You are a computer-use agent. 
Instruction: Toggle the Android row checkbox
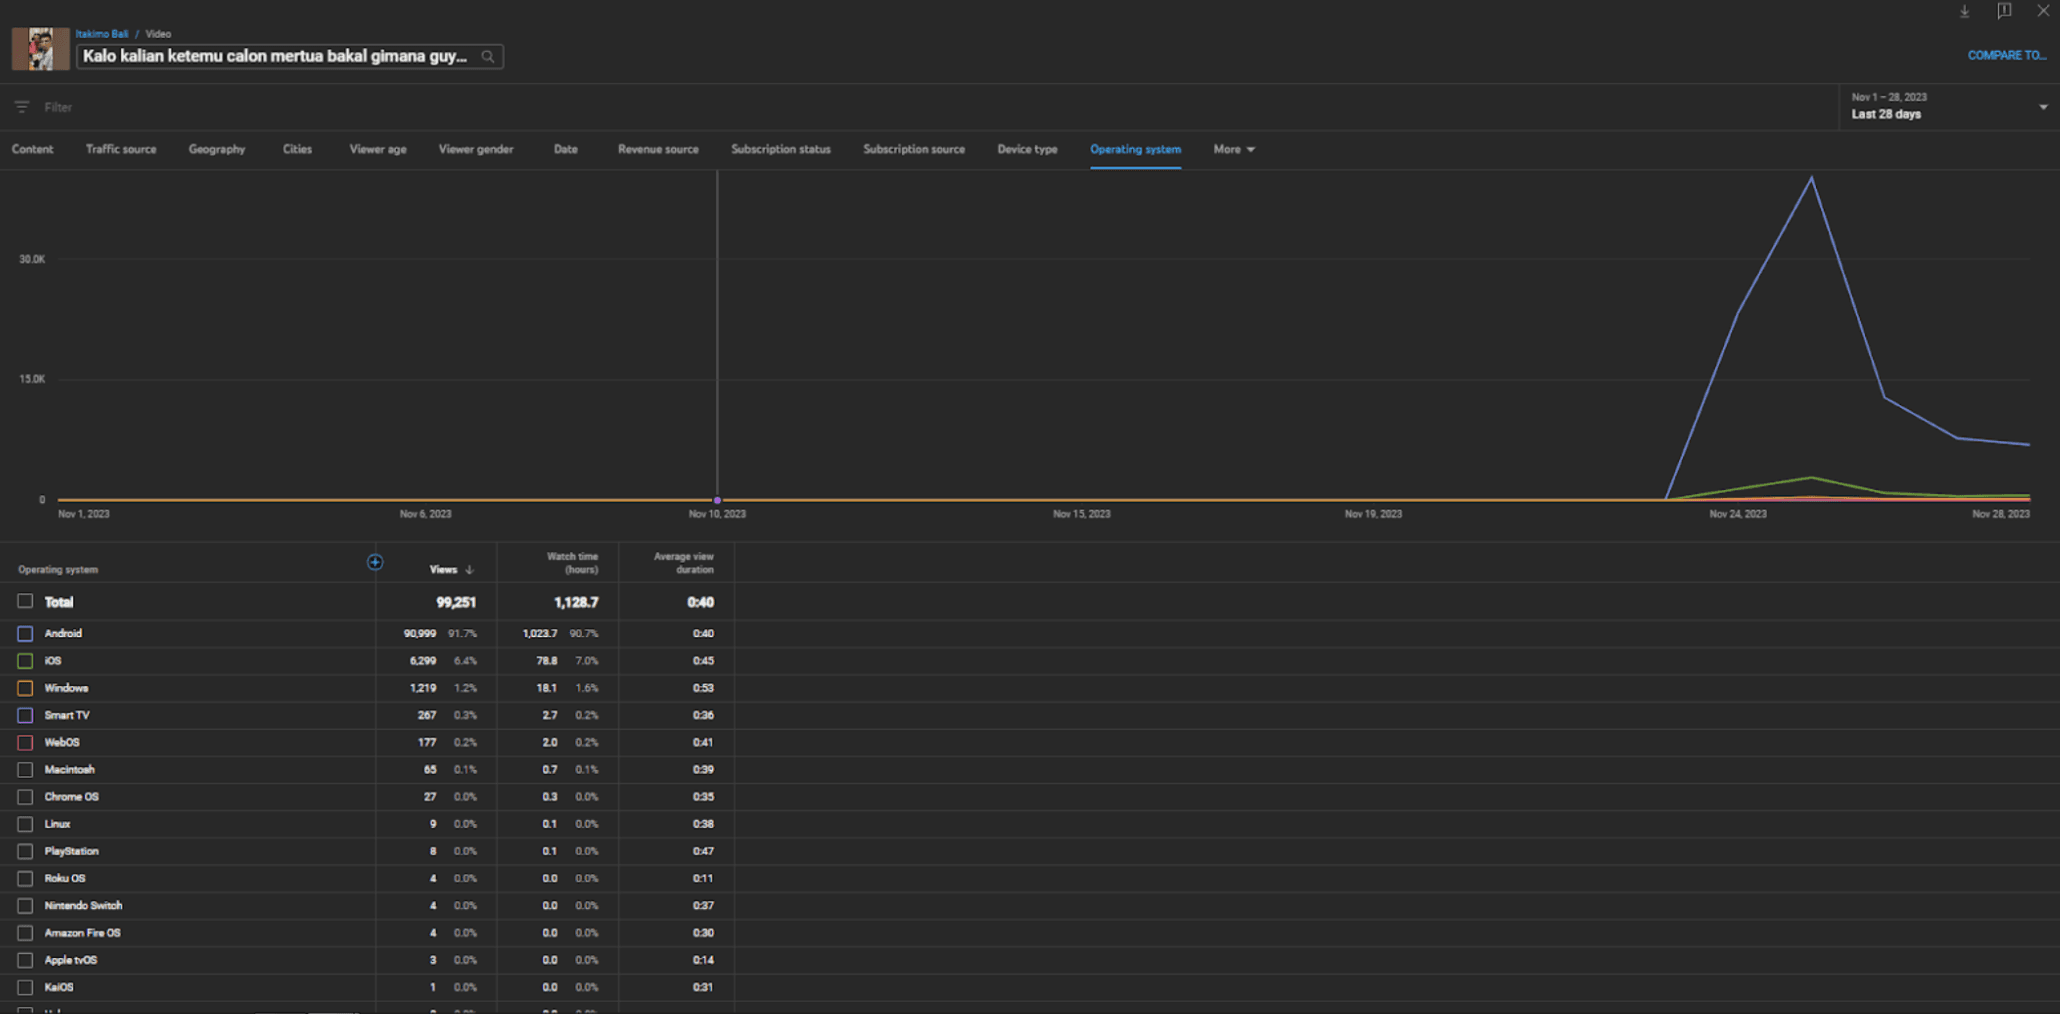click(25, 634)
